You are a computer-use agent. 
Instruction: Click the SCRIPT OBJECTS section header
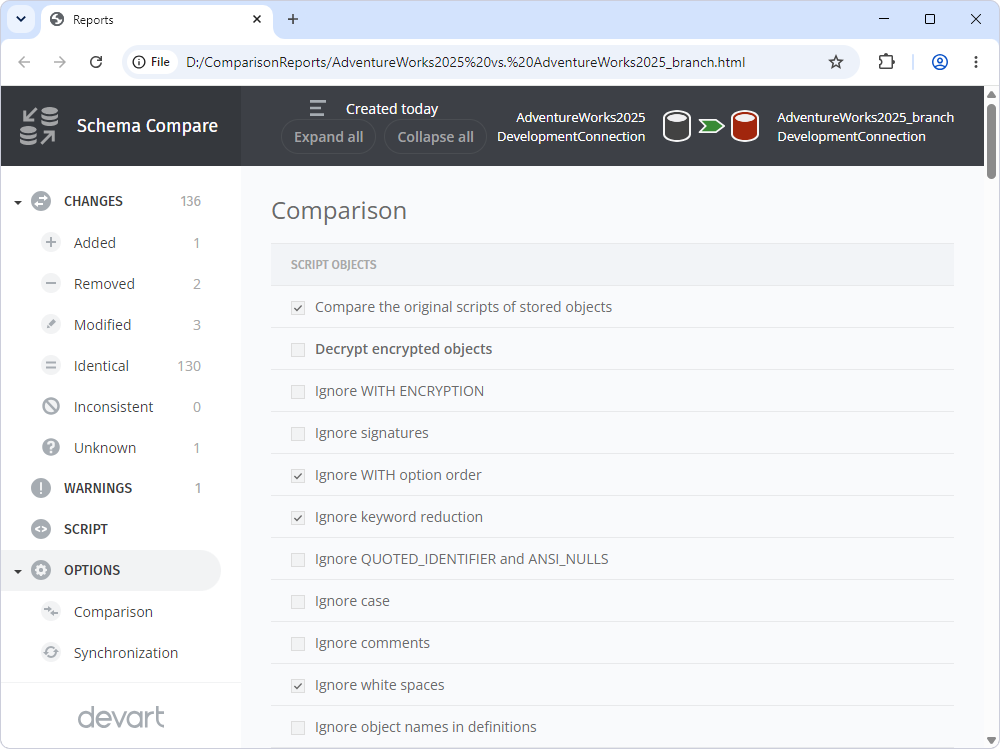[x=612, y=264]
